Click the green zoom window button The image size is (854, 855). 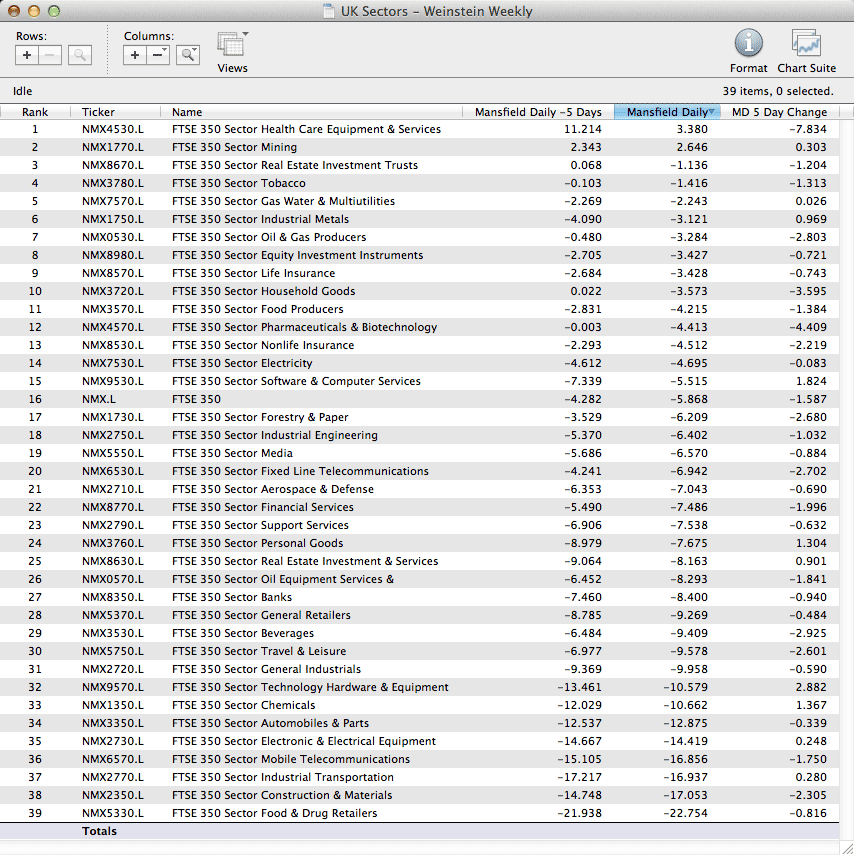coord(54,12)
